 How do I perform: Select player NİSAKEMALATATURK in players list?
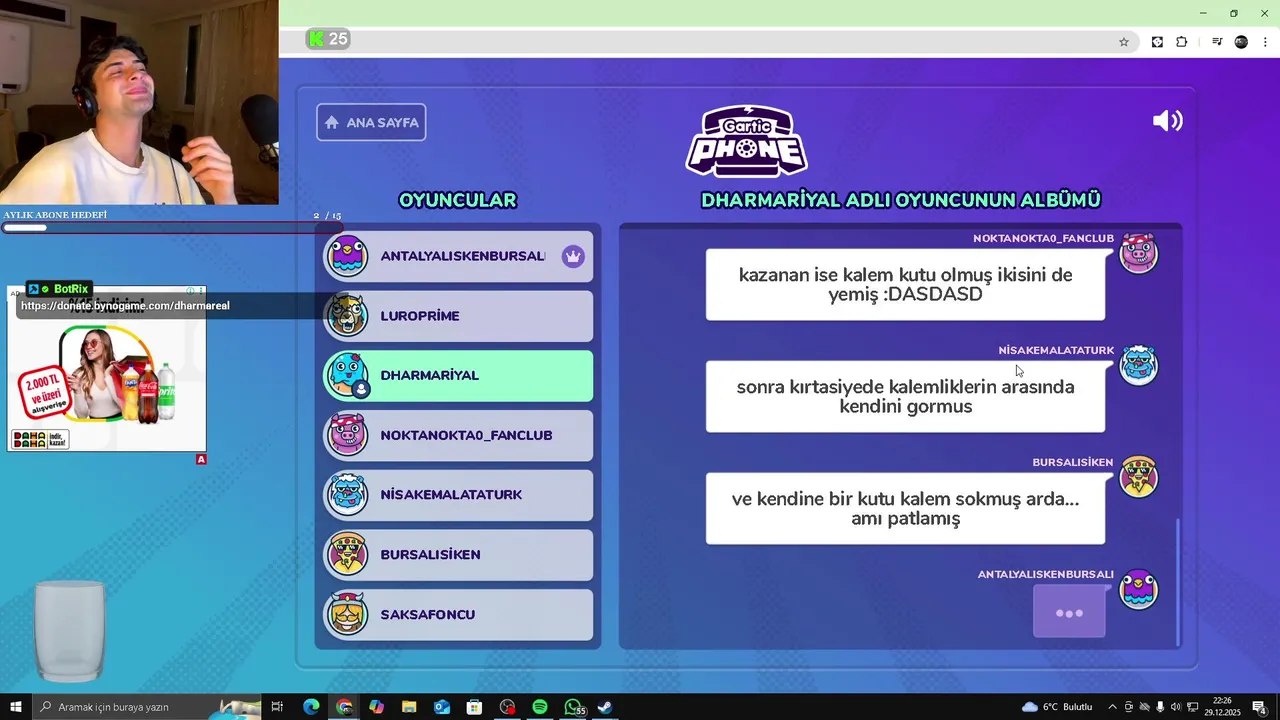point(458,495)
